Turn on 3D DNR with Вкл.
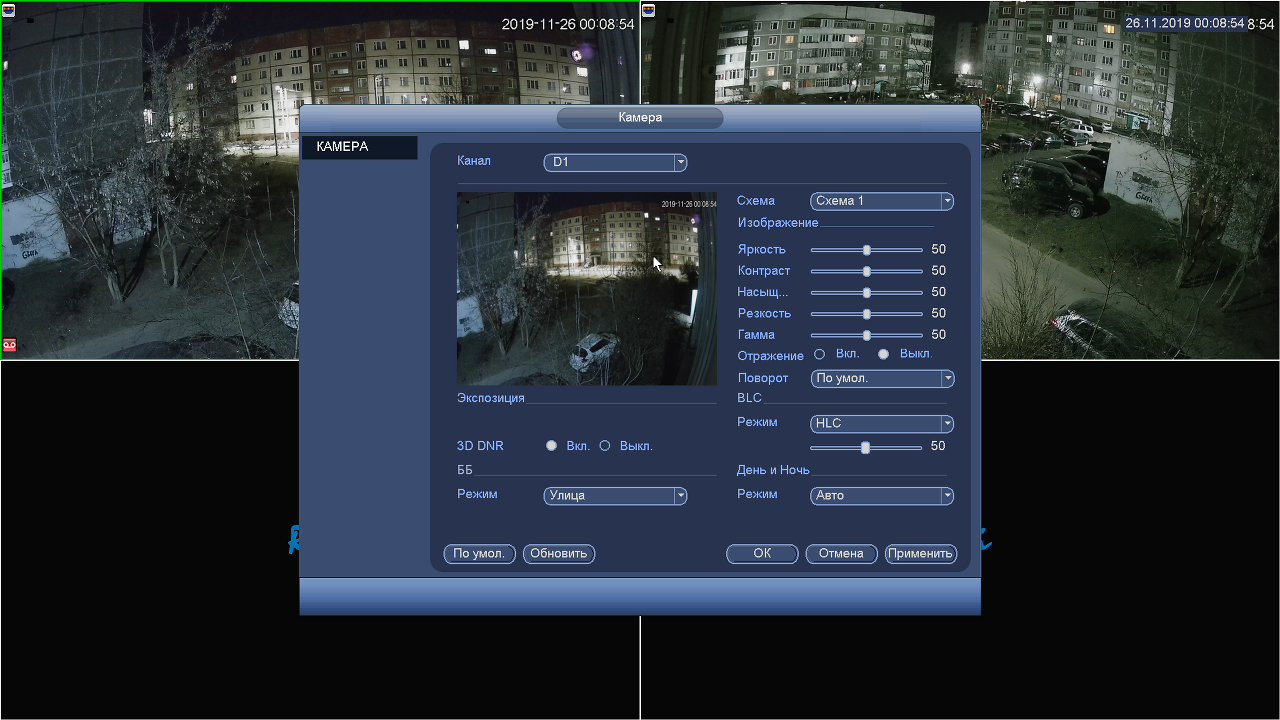Screen dimensions: 1280x720 pos(551,446)
